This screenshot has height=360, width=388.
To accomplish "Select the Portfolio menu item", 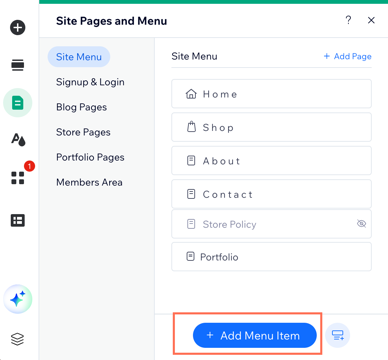I will point(271,257).
